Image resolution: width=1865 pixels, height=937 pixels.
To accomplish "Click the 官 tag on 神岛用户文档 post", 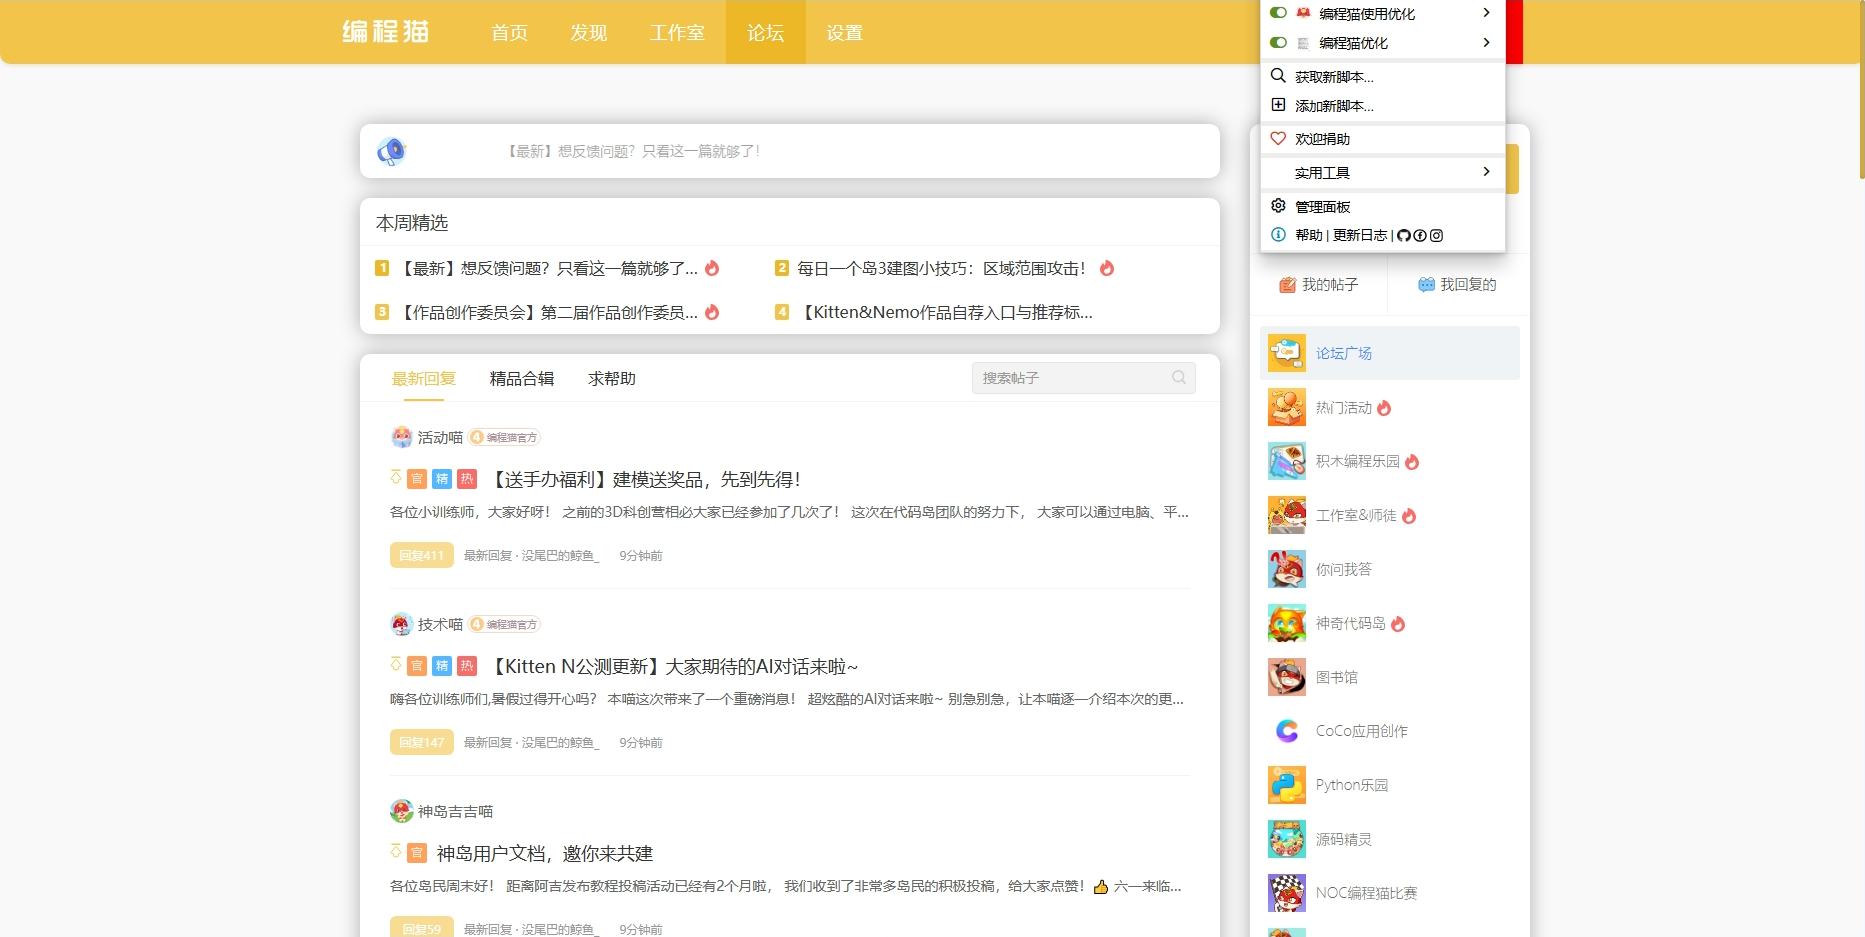I will pyautogui.click(x=417, y=853).
